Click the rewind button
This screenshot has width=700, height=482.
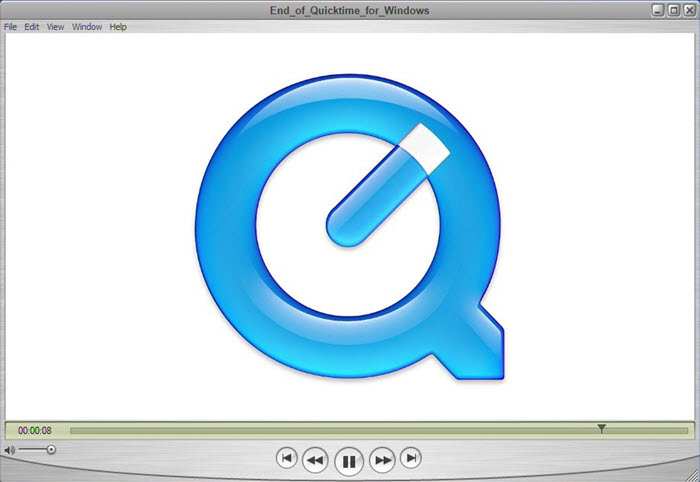point(315,460)
